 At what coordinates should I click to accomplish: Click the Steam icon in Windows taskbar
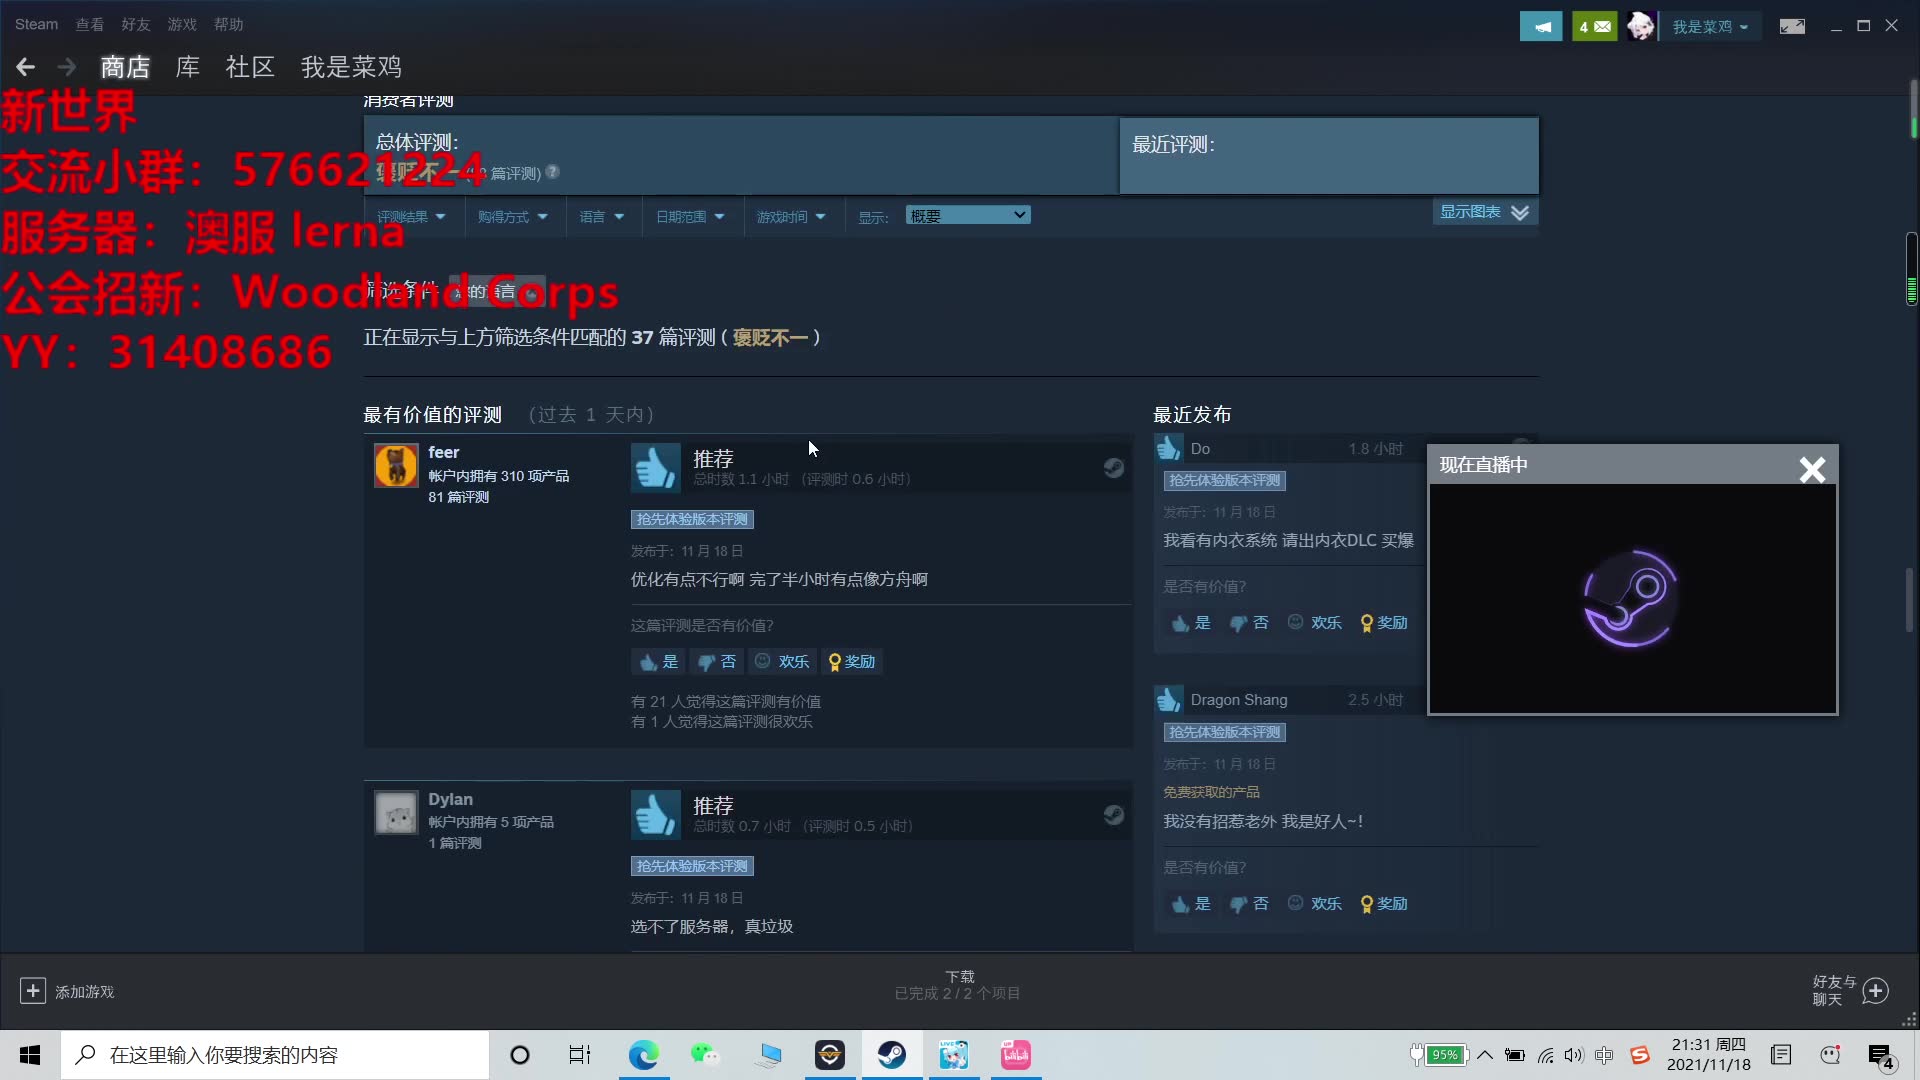tap(891, 1055)
